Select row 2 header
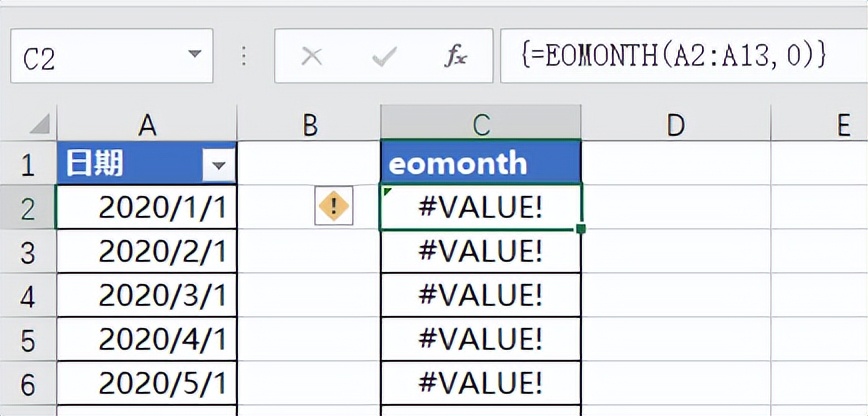The height and width of the screenshot is (416, 868). [x=28, y=207]
